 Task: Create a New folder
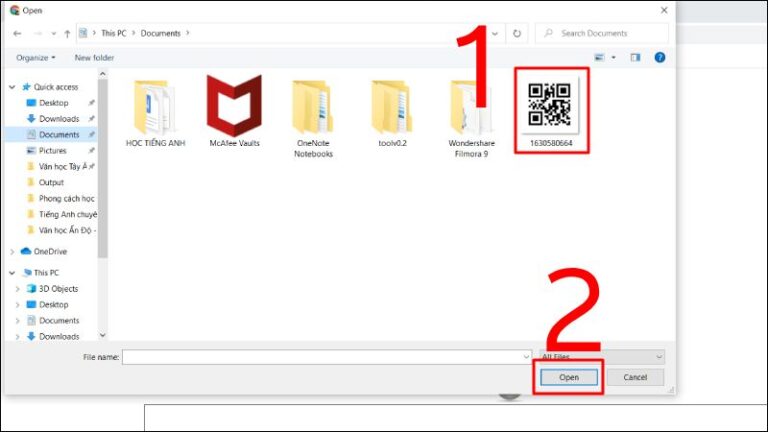point(94,58)
